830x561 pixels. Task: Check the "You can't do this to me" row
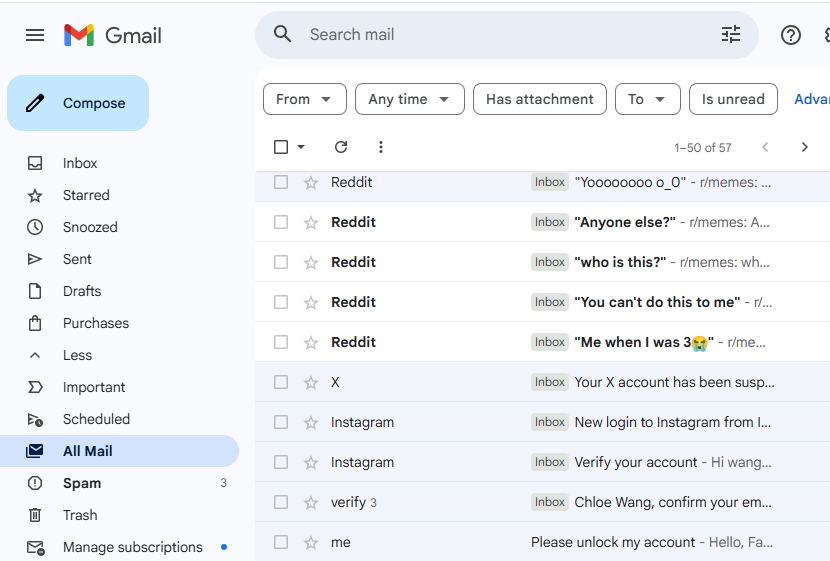(281, 302)
